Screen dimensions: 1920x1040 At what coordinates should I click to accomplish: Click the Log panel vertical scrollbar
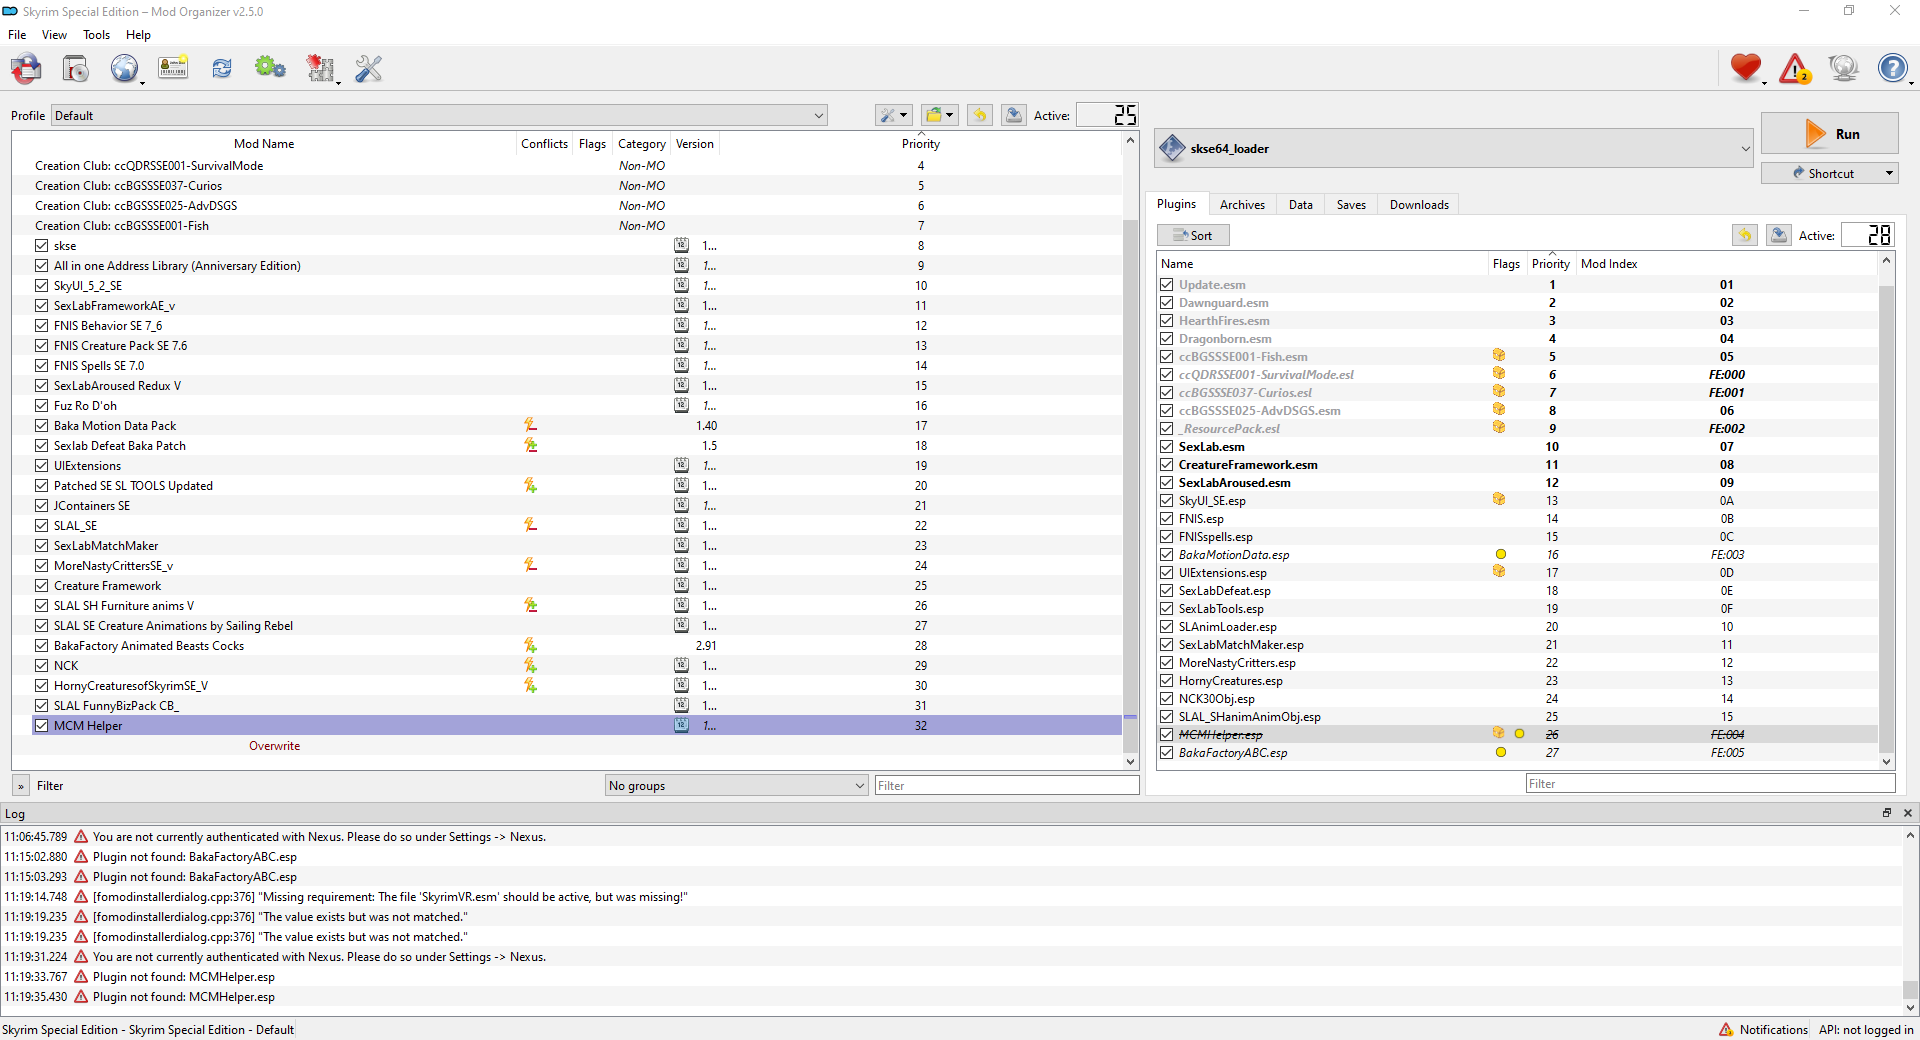click(x=1909, y=920)
